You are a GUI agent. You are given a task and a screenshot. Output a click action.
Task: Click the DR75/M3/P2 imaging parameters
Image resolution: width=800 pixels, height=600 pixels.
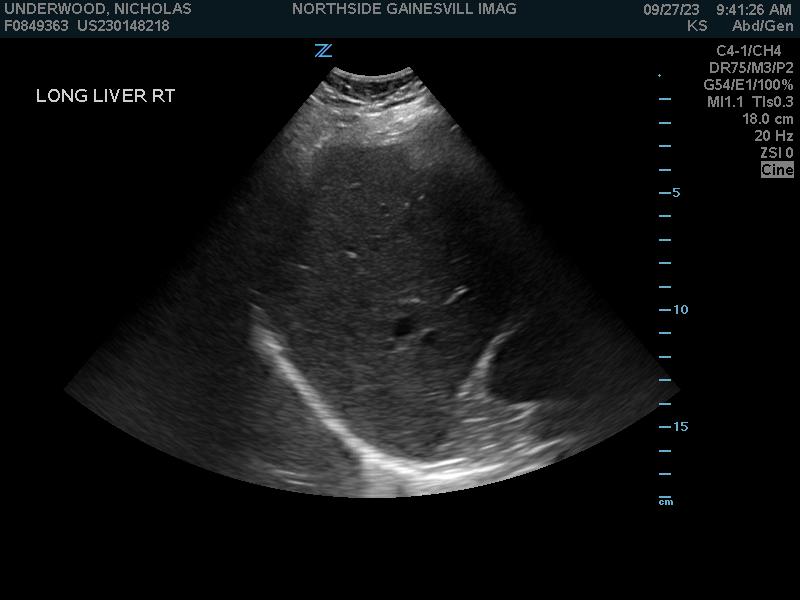pos(751,68)
